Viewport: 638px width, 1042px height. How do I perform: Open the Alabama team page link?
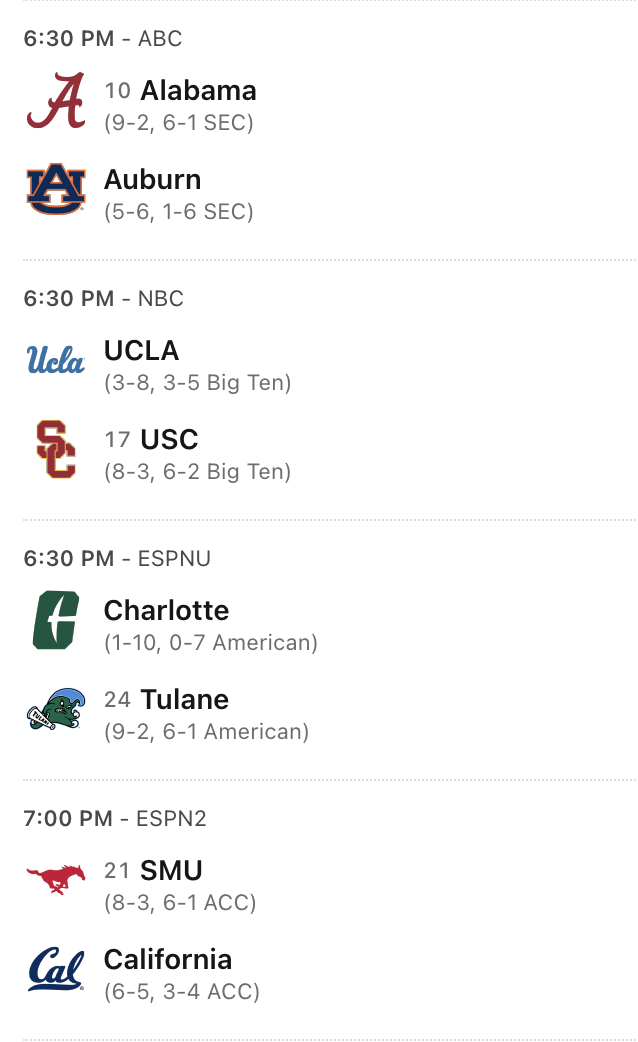[x=198, y=91]
